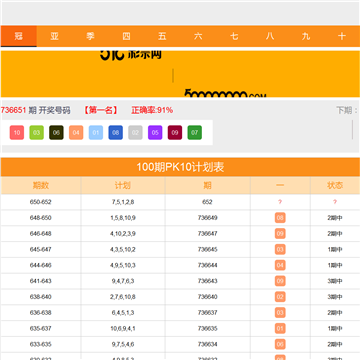Select the 650-652 plan row
Viewport: 360px width, 360px height.
180,202
